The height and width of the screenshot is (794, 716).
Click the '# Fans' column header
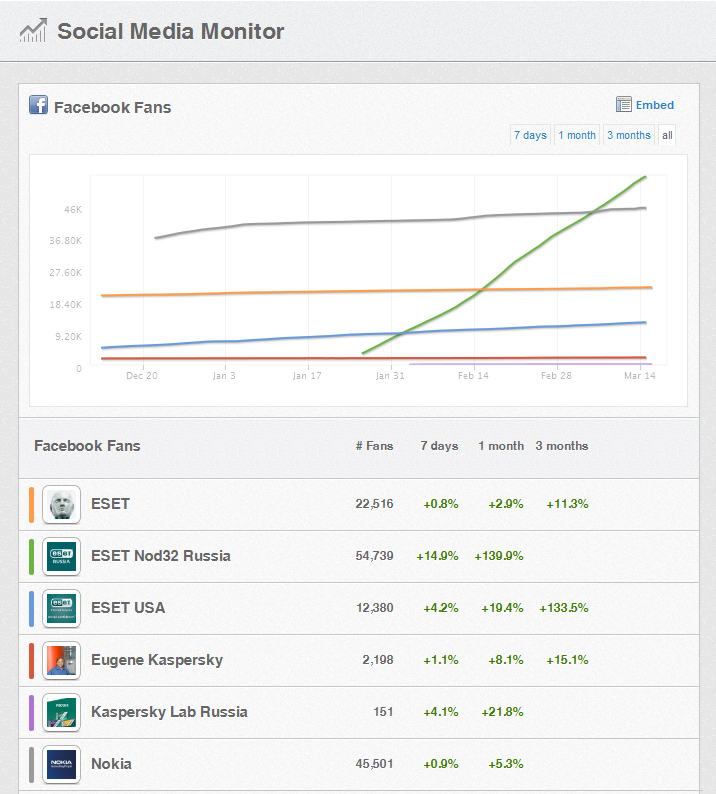click(x=374, y=446)
